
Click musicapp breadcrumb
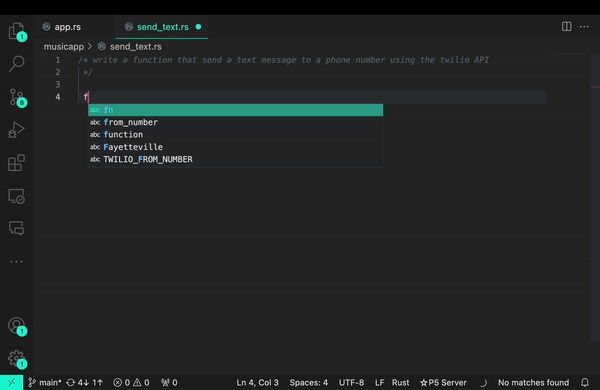click(64, 47)
